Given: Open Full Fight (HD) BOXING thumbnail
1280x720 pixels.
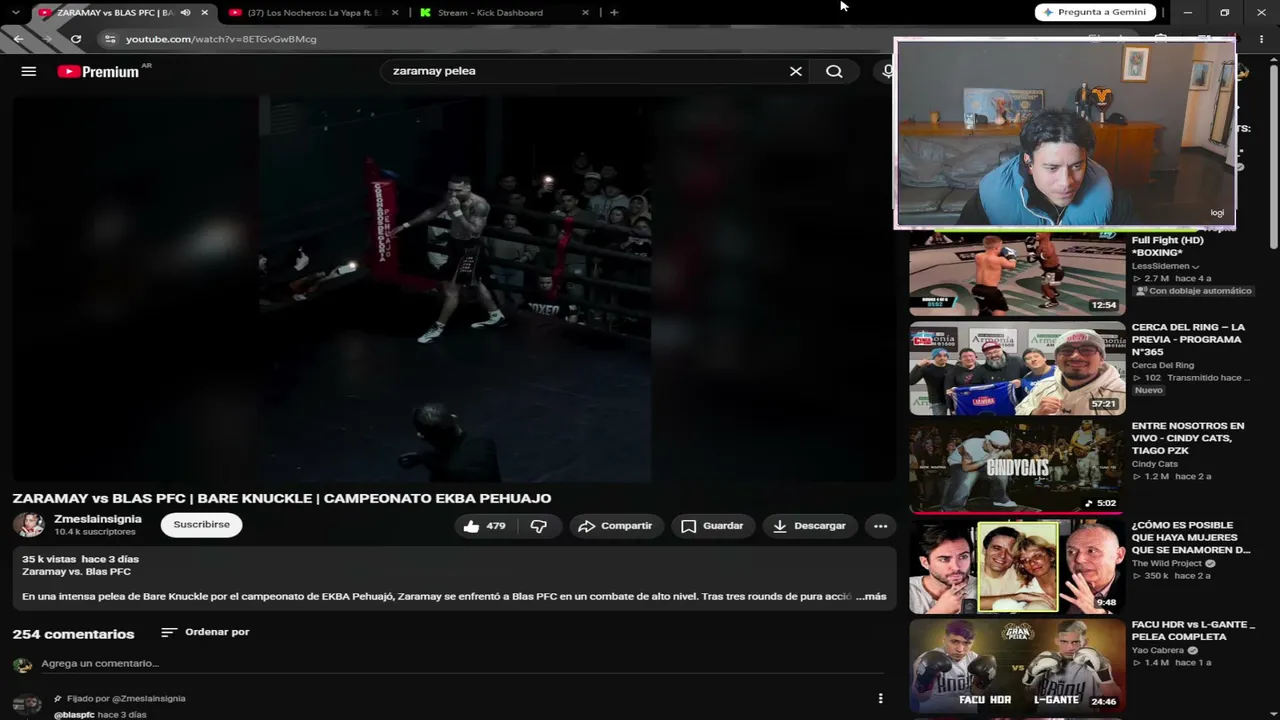Looking at the screenshot, I should coord(1017,275).
